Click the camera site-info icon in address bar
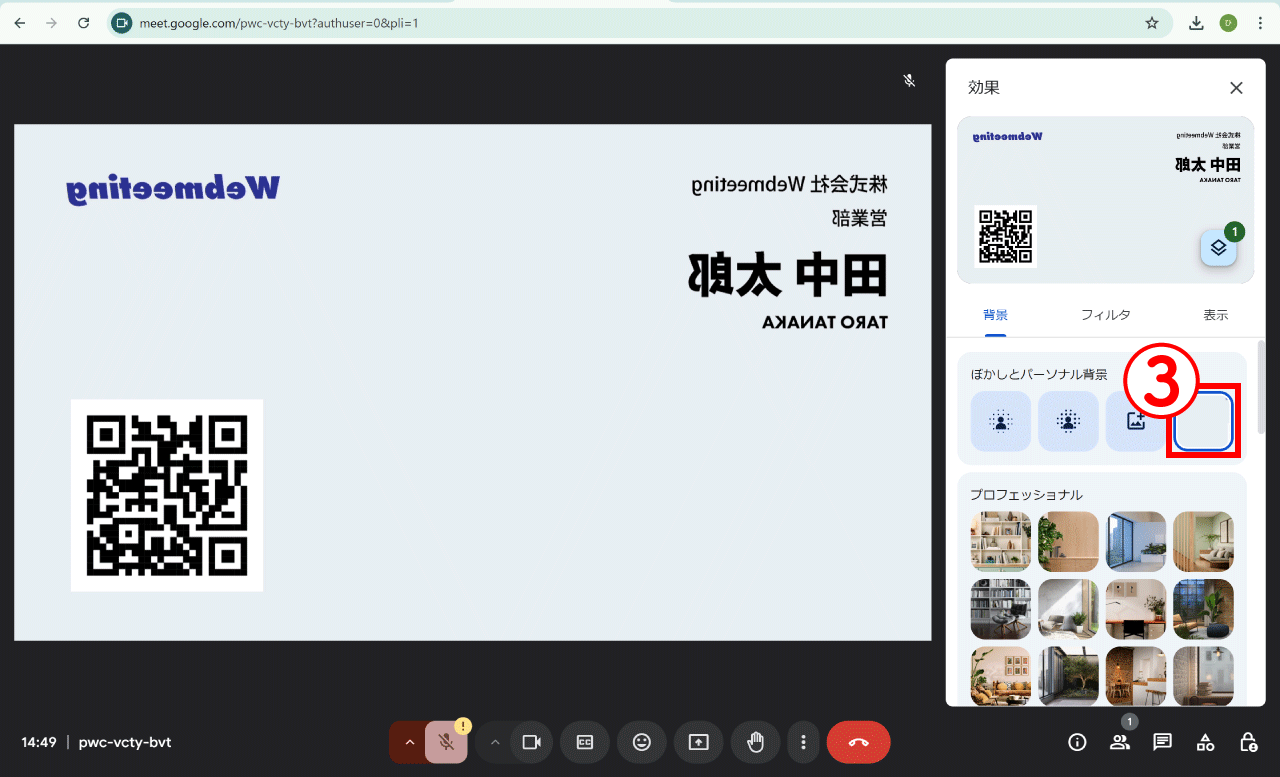The width and height of the screenshot is (1280, 777). 122,22
